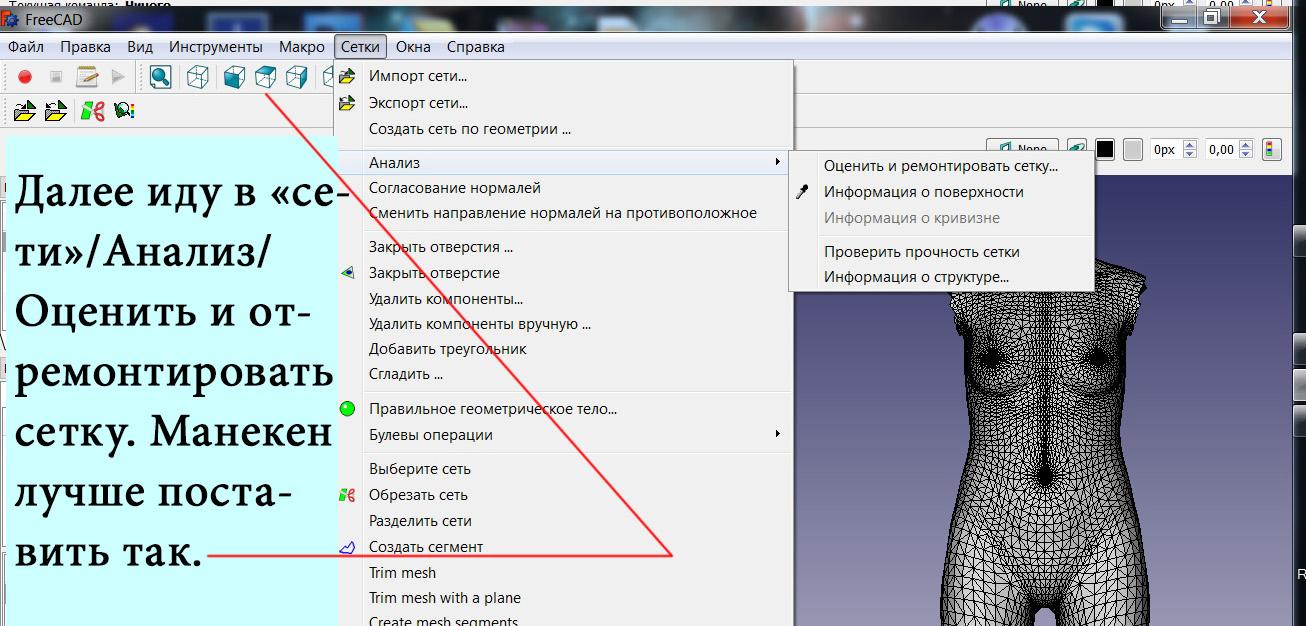The width and height of the screenshot is (1306, 626).
Task: Open the Окна menu
Action: pyautogui.click(x=413, y=47)
